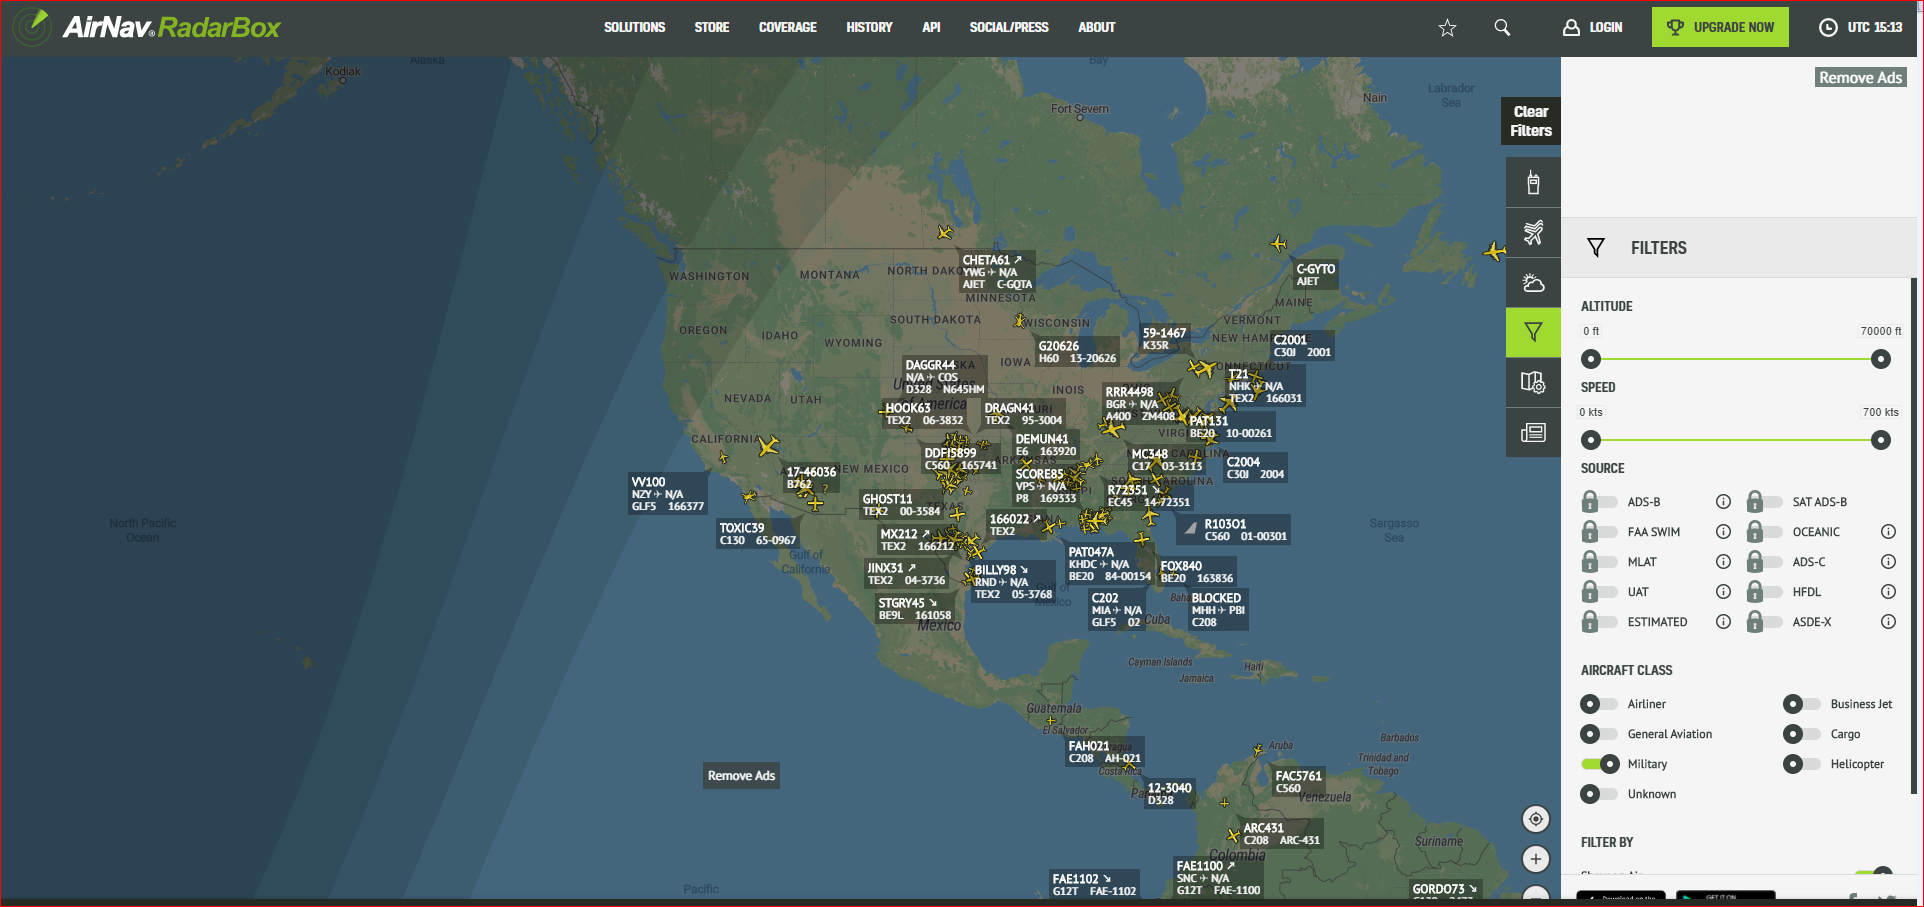Click the funnel icon beside FILTERS heading
This screenshot has width=1924, height=907.
click(1596, 248)
